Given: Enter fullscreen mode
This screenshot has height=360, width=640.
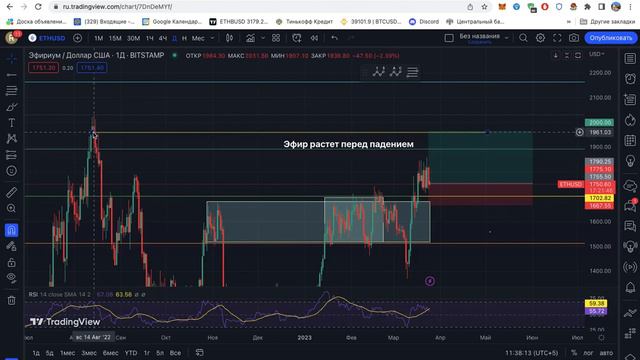Looking at the screenshot, I should coord(557,38).
